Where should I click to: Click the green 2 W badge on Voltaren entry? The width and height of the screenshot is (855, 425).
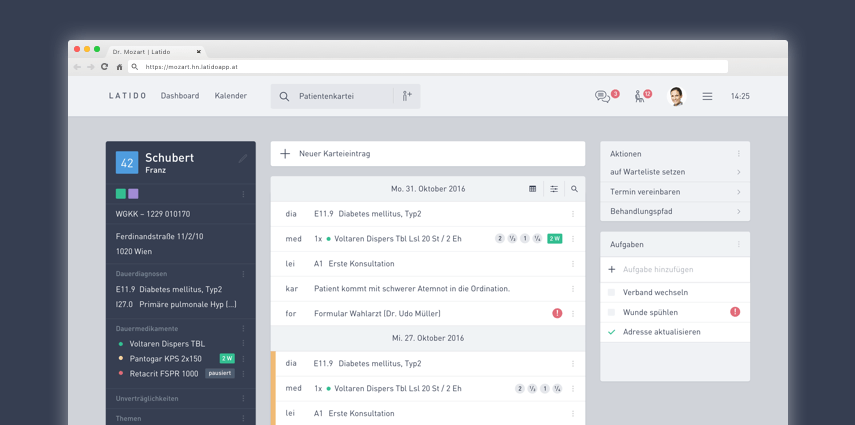[555, 238]
